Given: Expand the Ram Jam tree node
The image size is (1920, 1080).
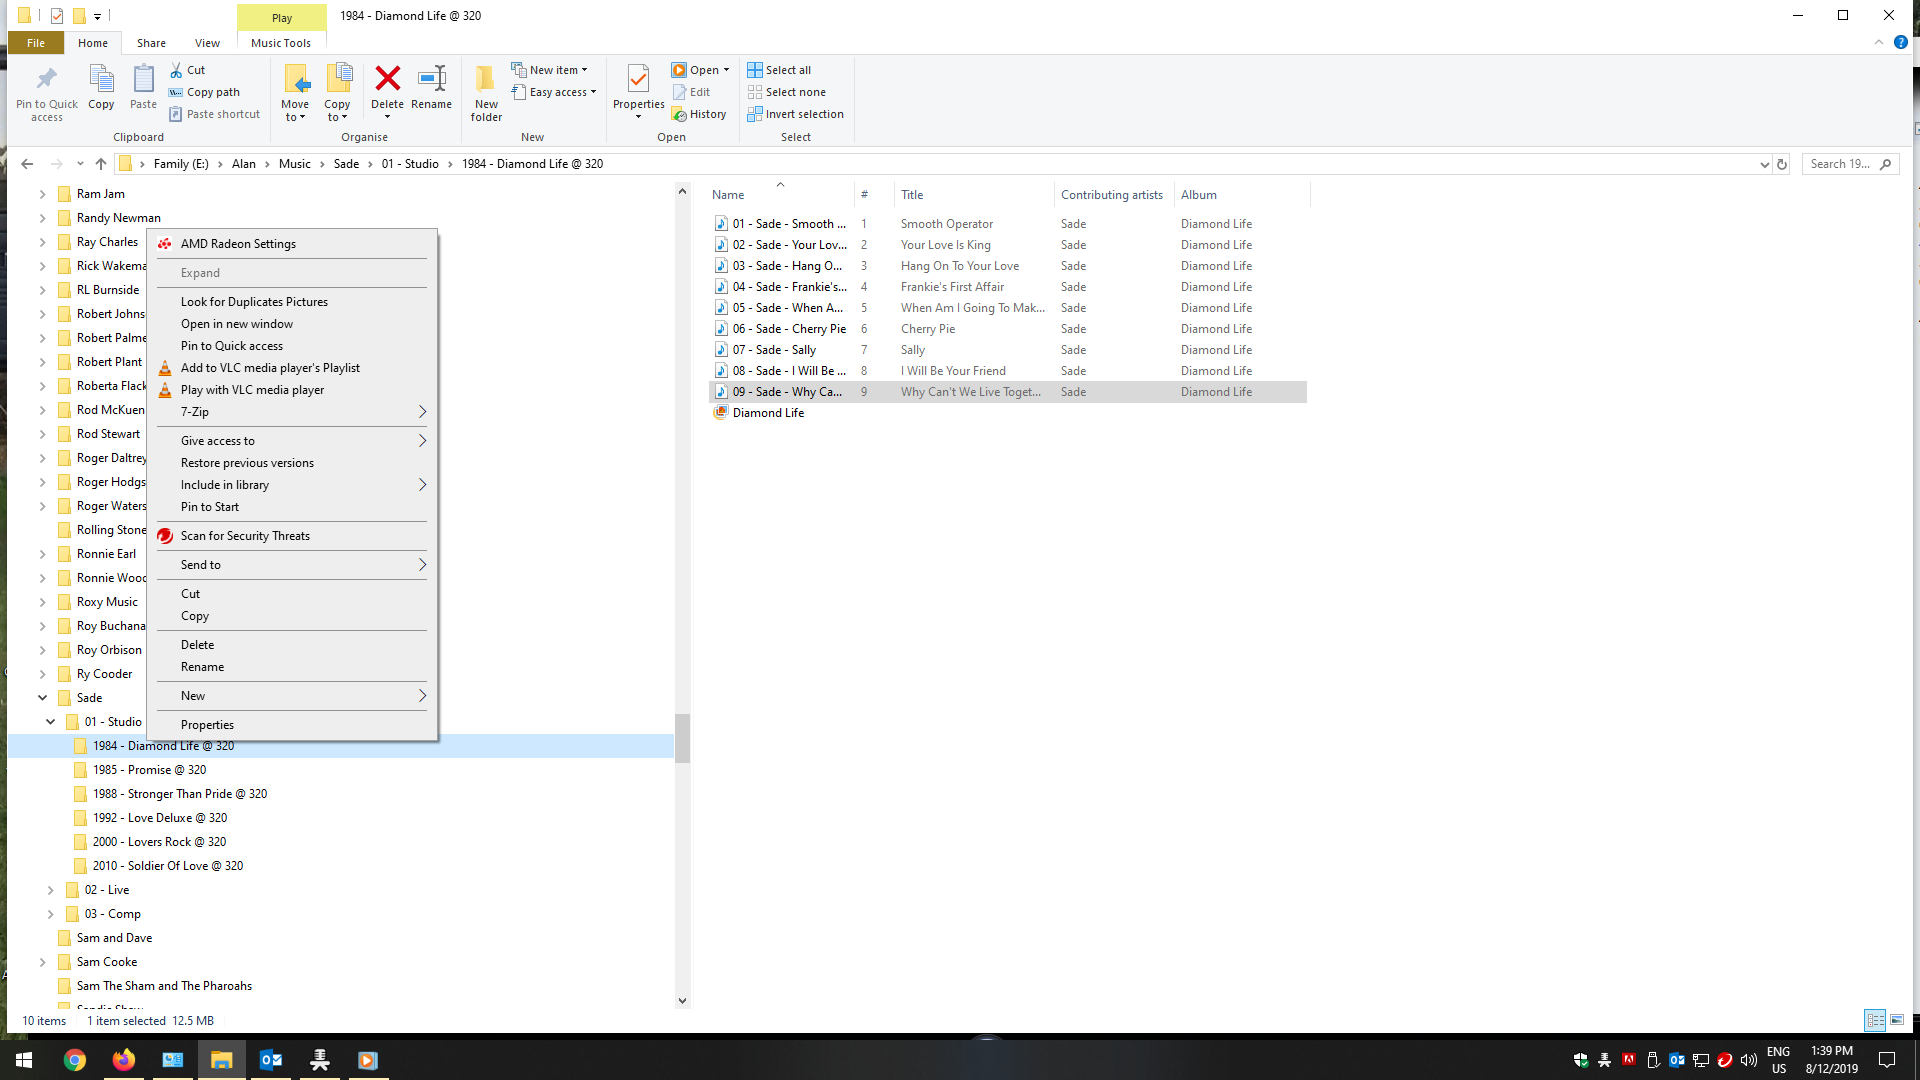Looking at the screenshot, I should [42, 194].
